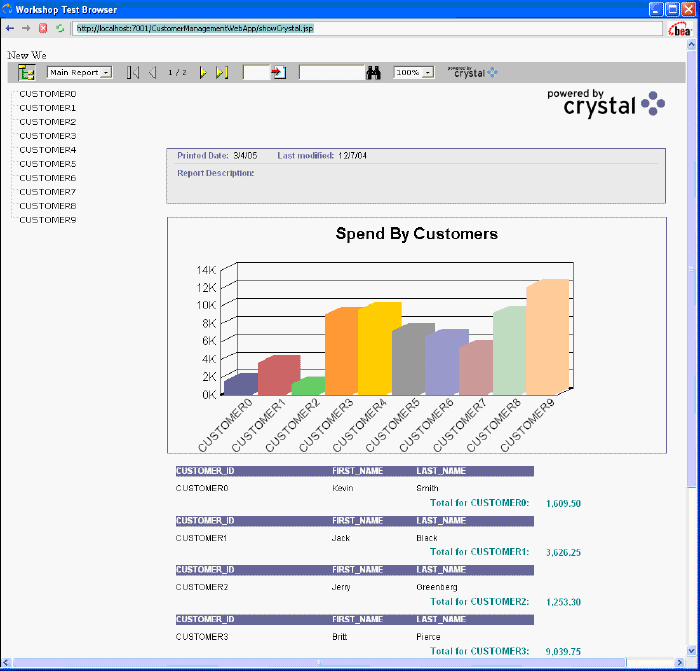Go to the next report page
Viewport: 700px width, 671px height.
pos(203,72)
